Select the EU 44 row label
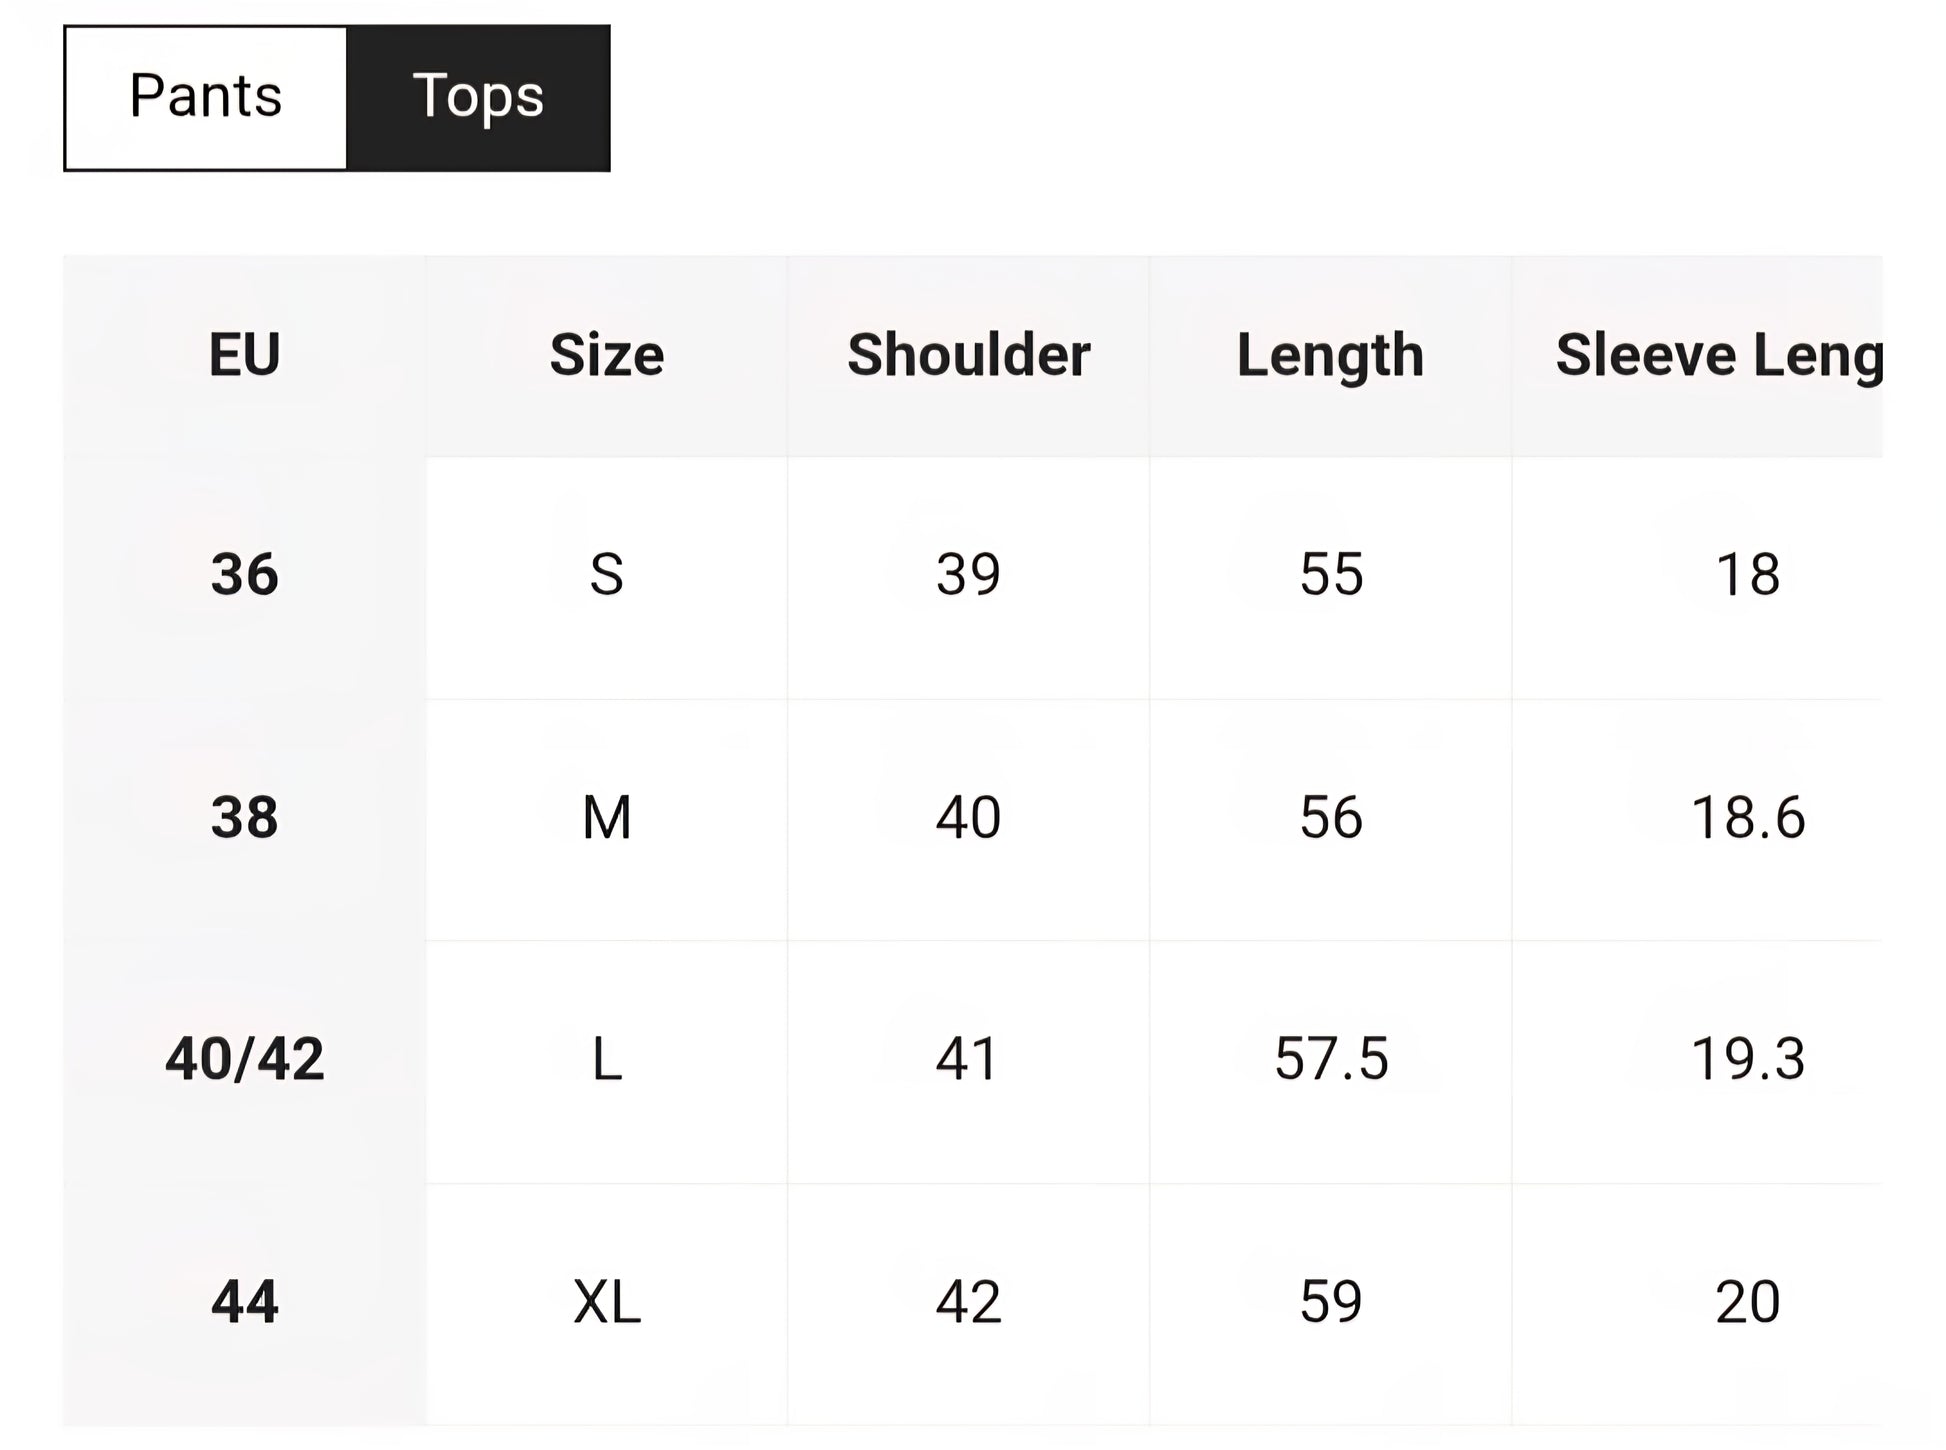1946x1450 pixels. pos(245,1302)
